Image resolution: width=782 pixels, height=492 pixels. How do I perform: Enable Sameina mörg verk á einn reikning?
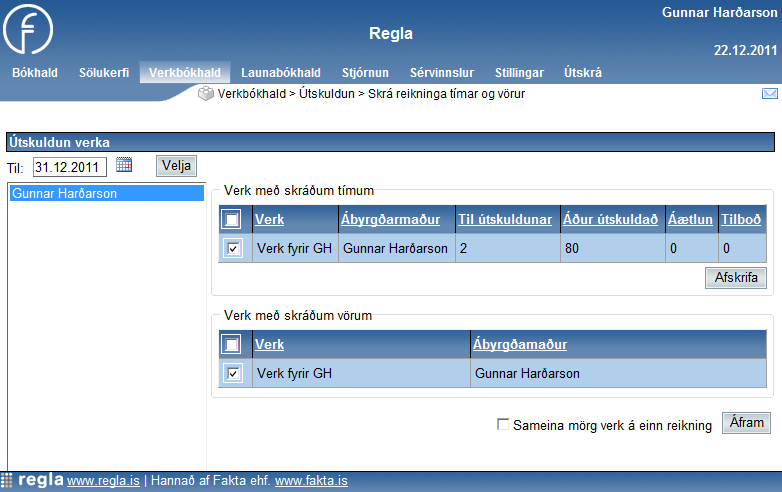[503, 425]
